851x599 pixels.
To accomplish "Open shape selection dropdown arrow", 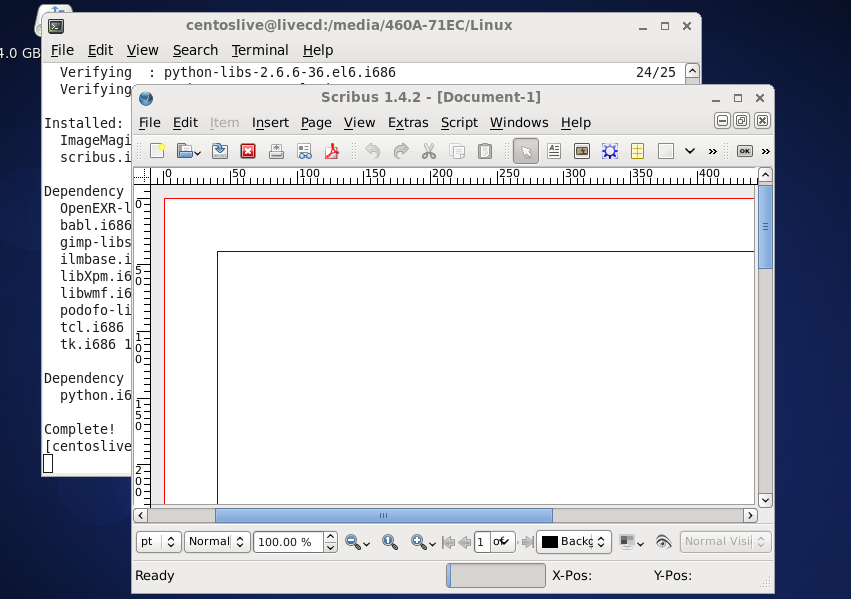I will [690, 151].
